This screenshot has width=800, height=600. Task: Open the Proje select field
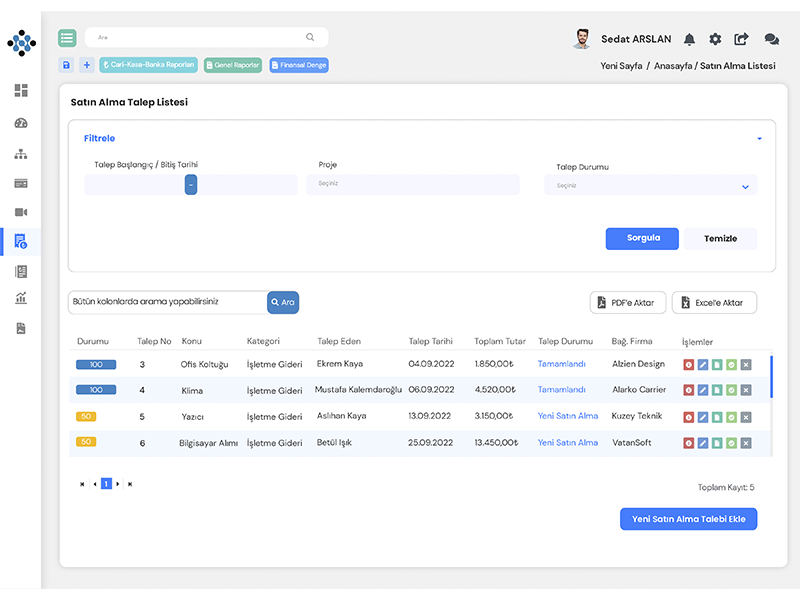click(413, 185)
